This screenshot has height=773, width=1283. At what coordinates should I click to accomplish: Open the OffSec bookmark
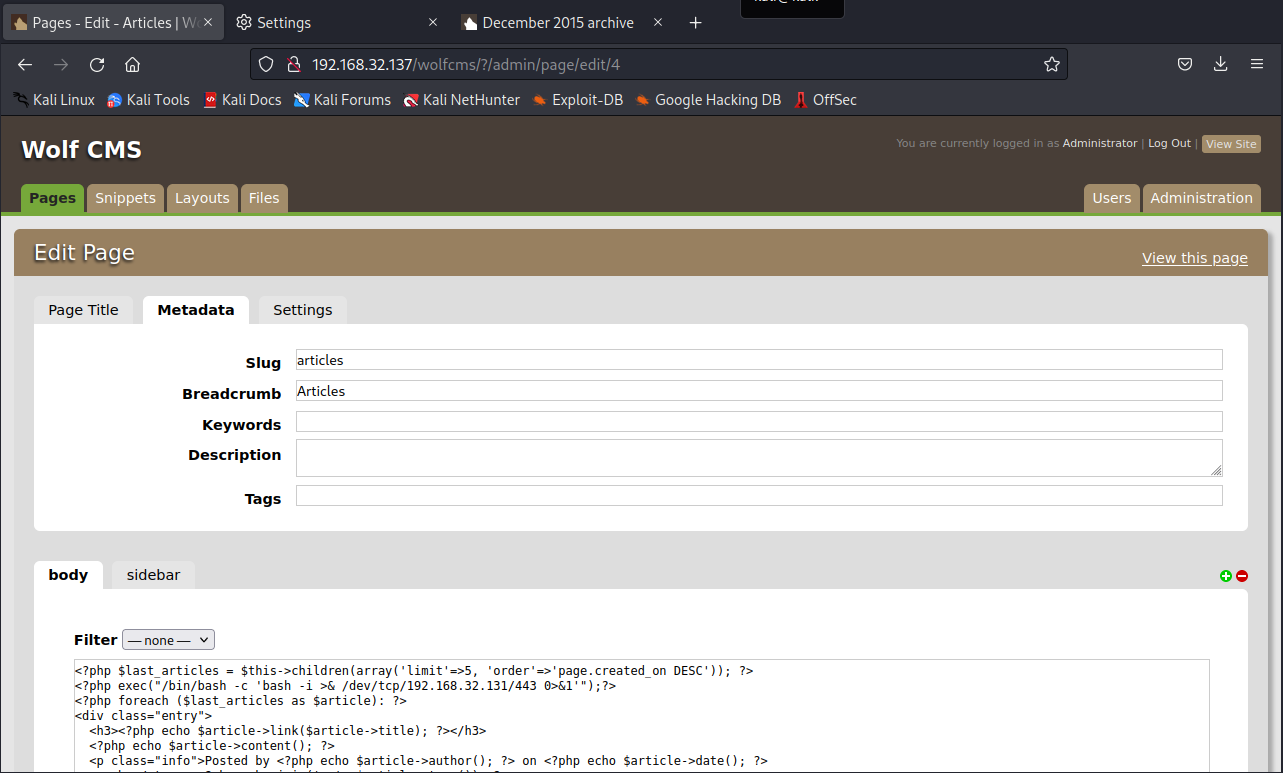(826, 100)
